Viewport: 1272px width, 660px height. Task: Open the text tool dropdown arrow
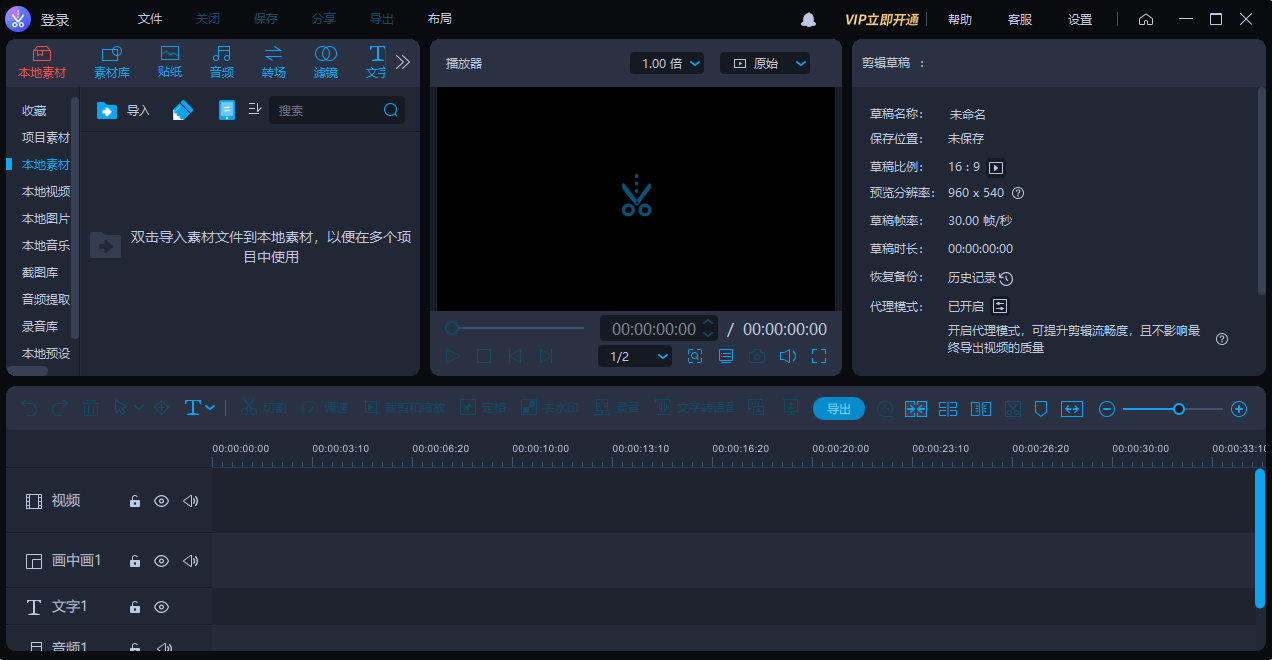click(210, 408)
